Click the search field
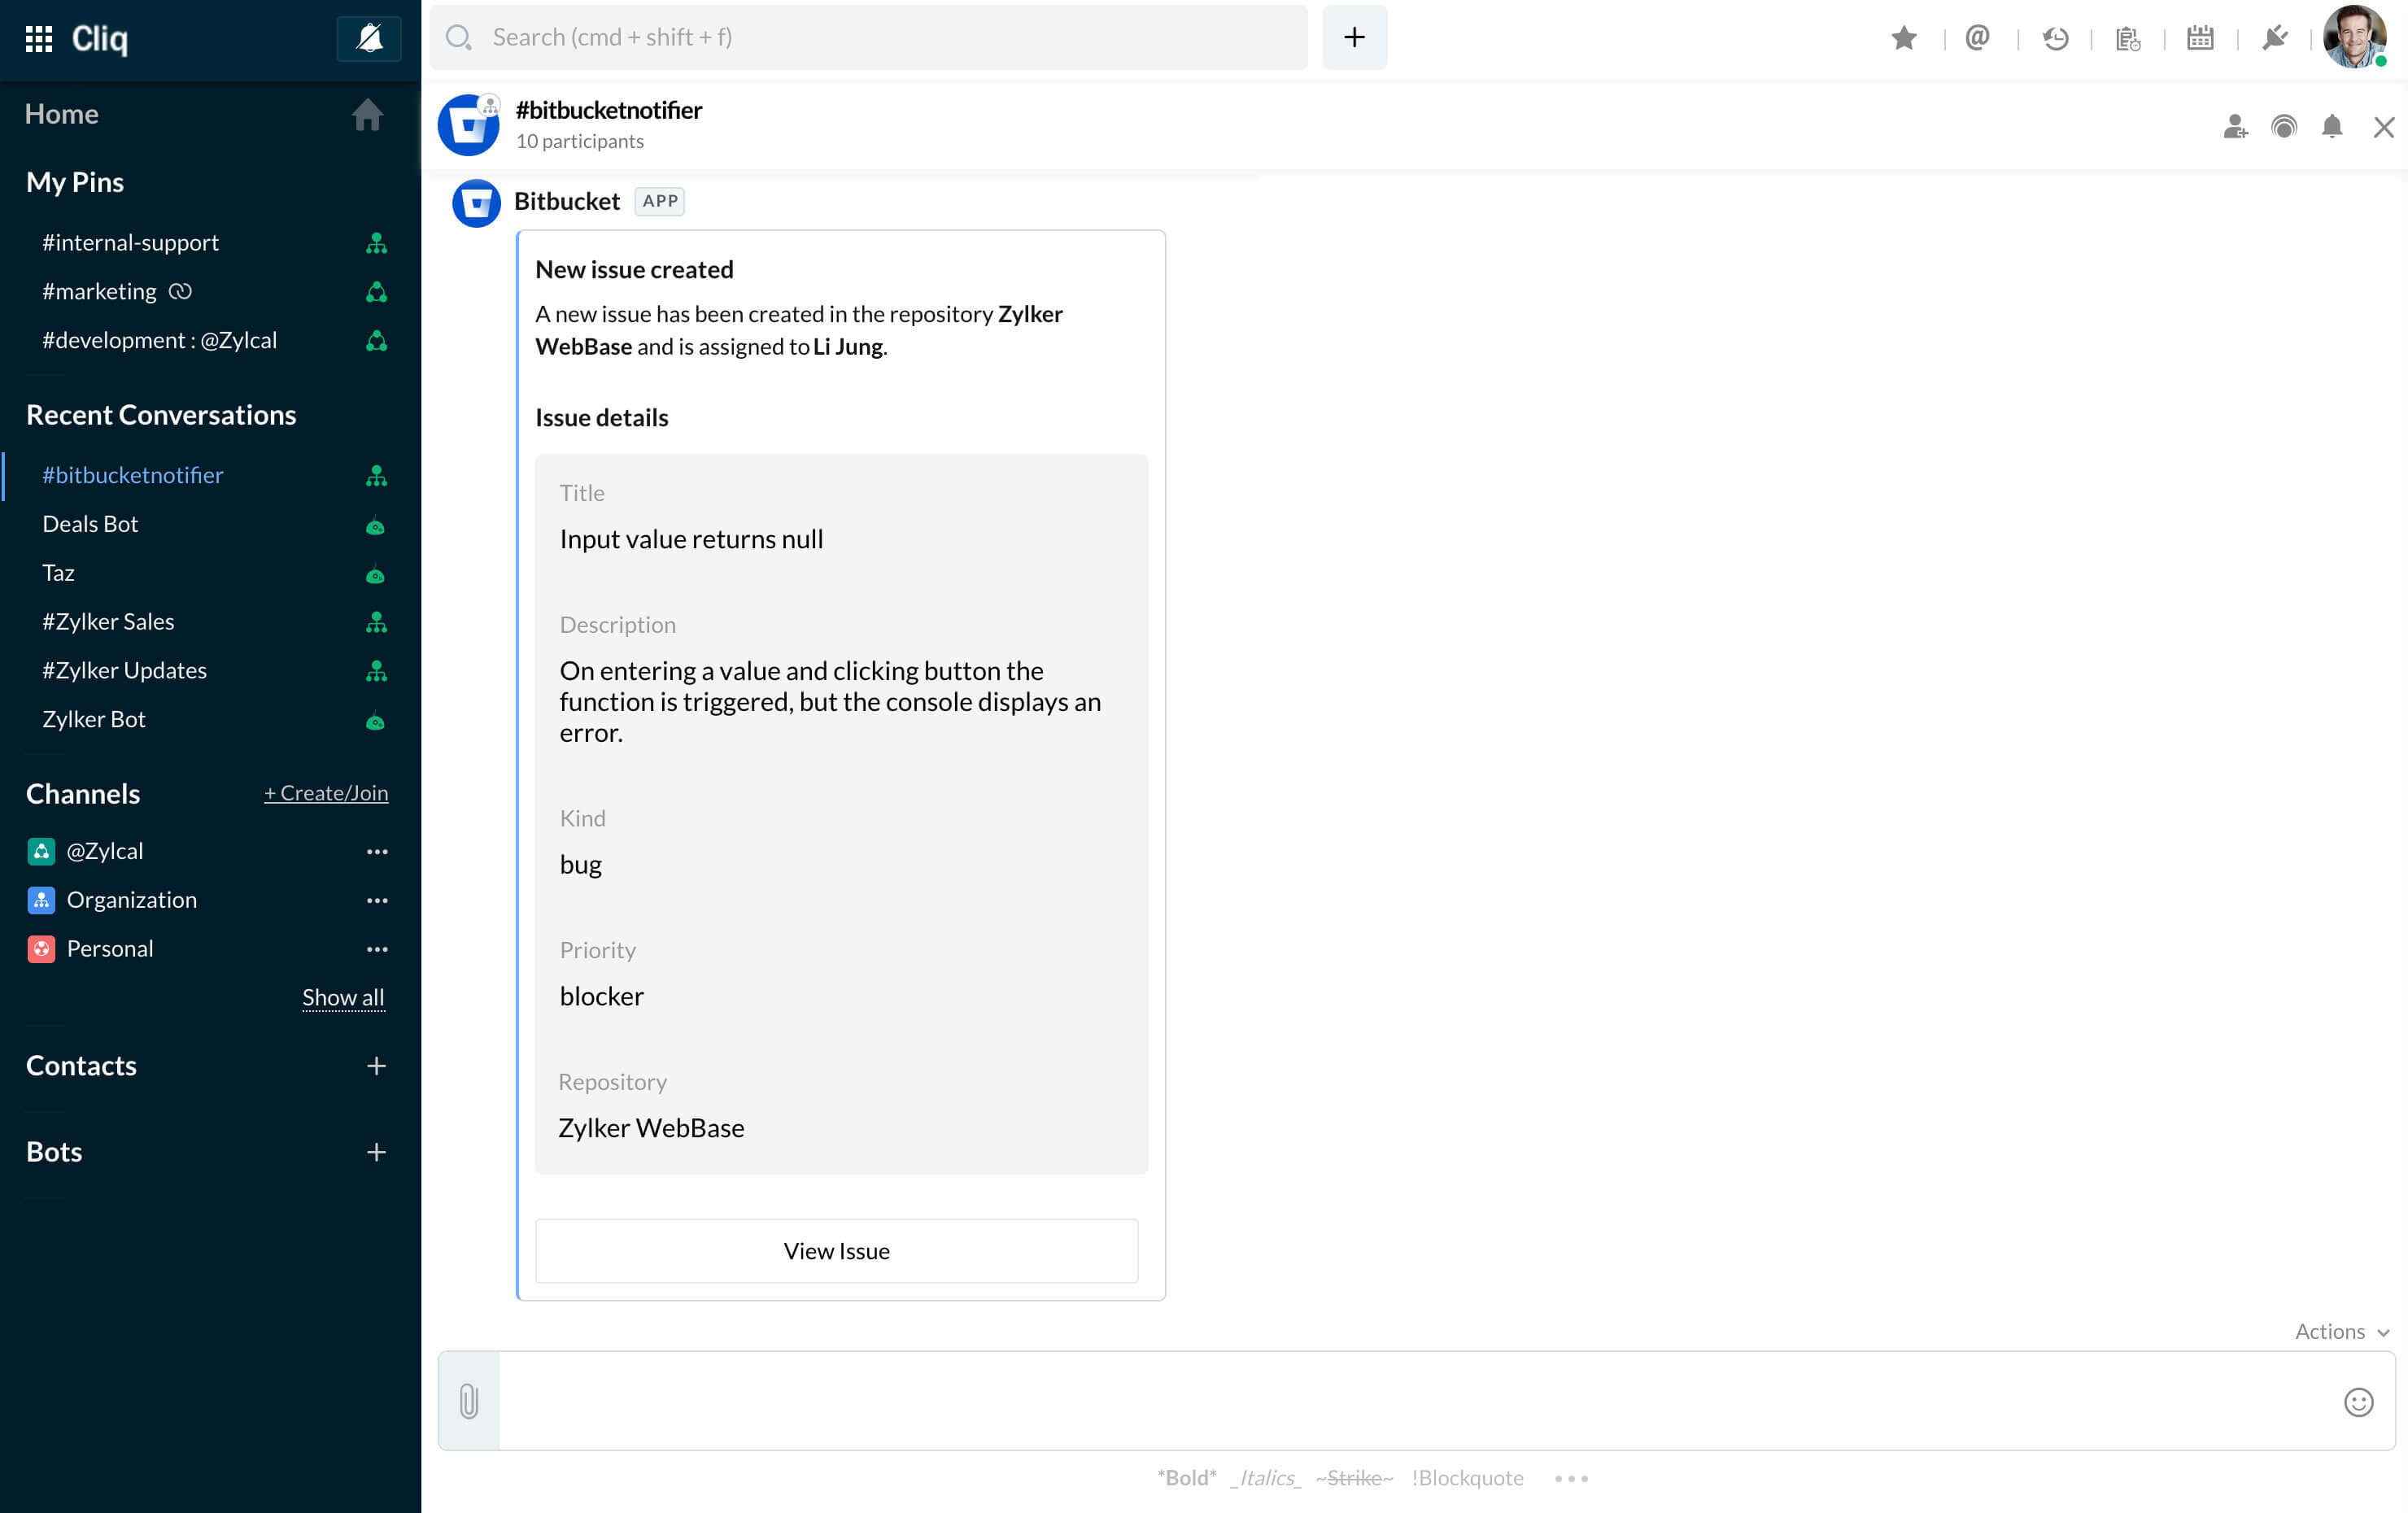 868,37
